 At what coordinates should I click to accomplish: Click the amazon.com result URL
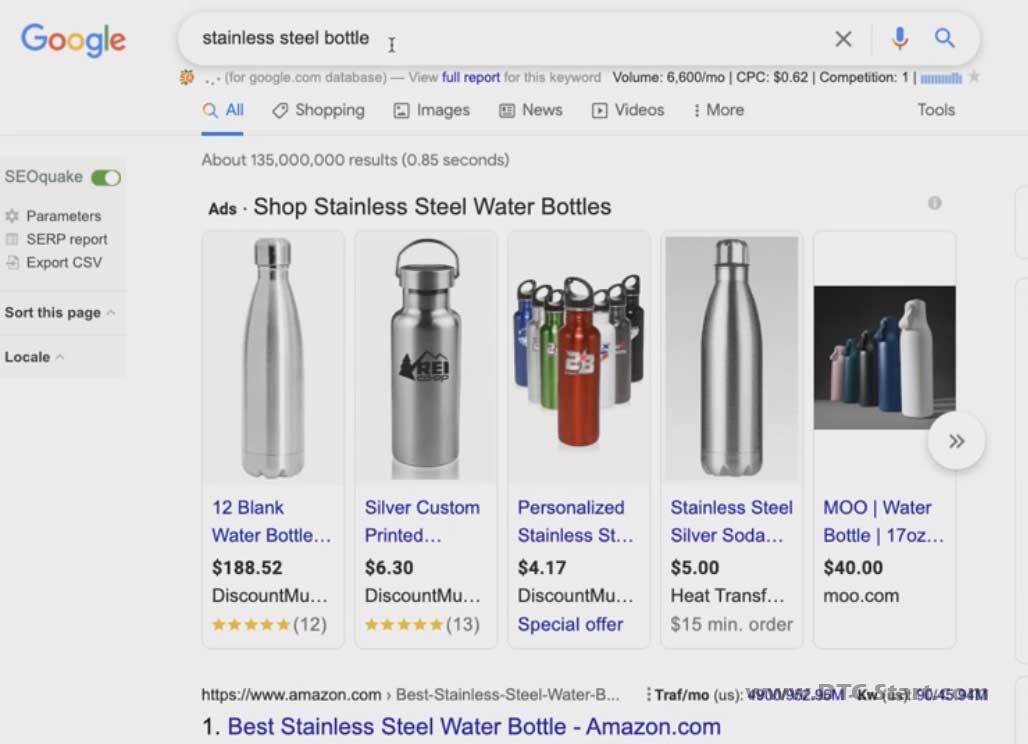coord(410,695)
